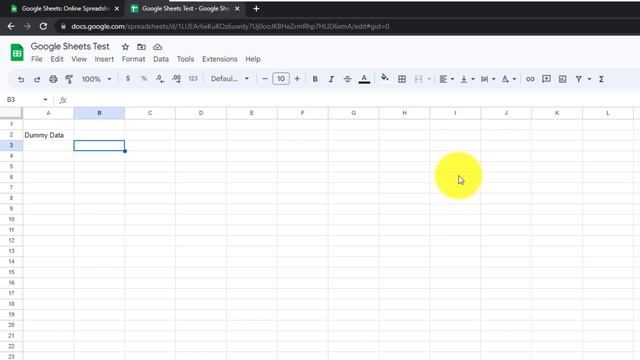The width and height of the screenshot is (640, 360).
Task: Insert chart icon
Action: tap(562, 79)
